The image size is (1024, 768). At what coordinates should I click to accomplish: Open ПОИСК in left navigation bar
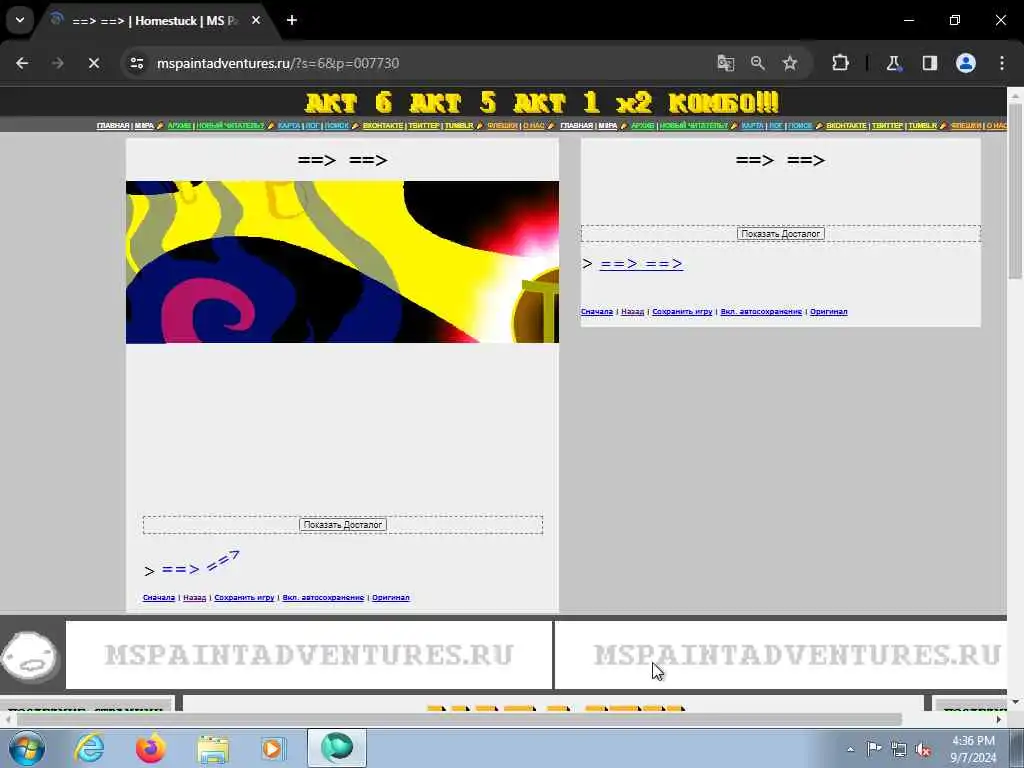click(x=337, y=125)
